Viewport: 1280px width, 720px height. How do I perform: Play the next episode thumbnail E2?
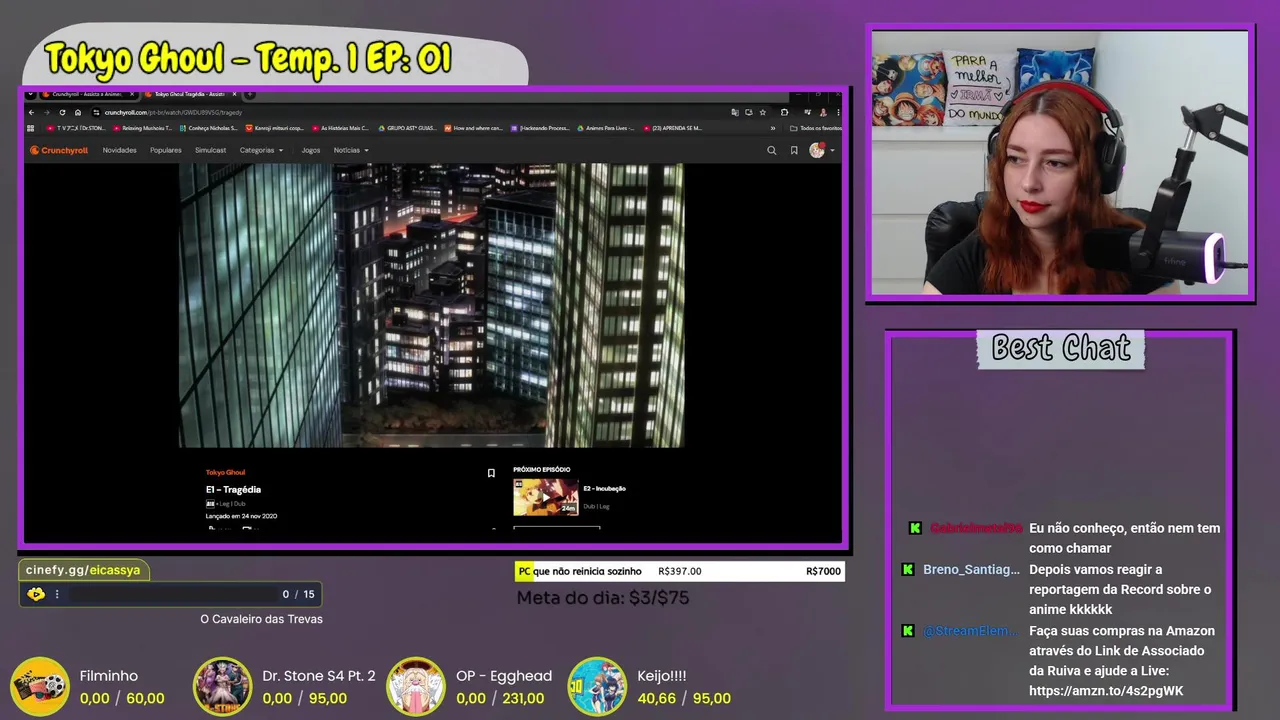coord(546,497)
